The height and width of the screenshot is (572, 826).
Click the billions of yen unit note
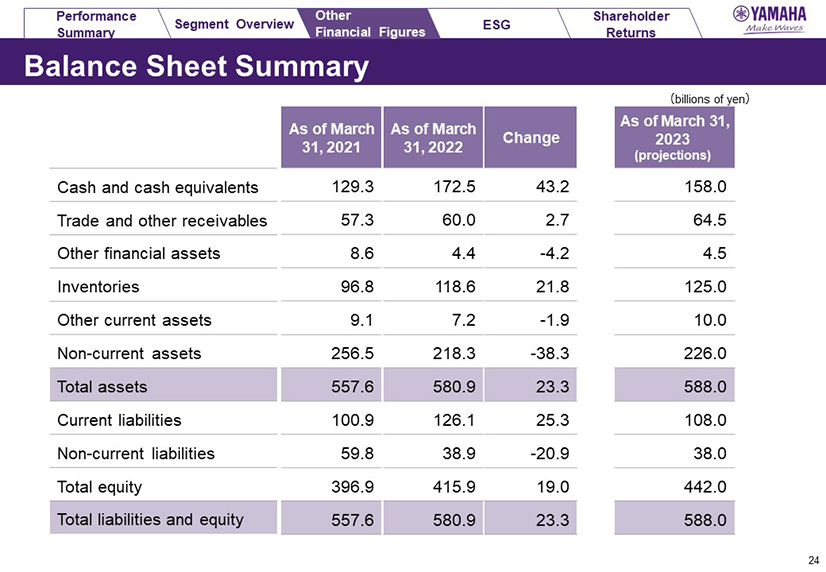pyautogui.click(x=709, y=98)
